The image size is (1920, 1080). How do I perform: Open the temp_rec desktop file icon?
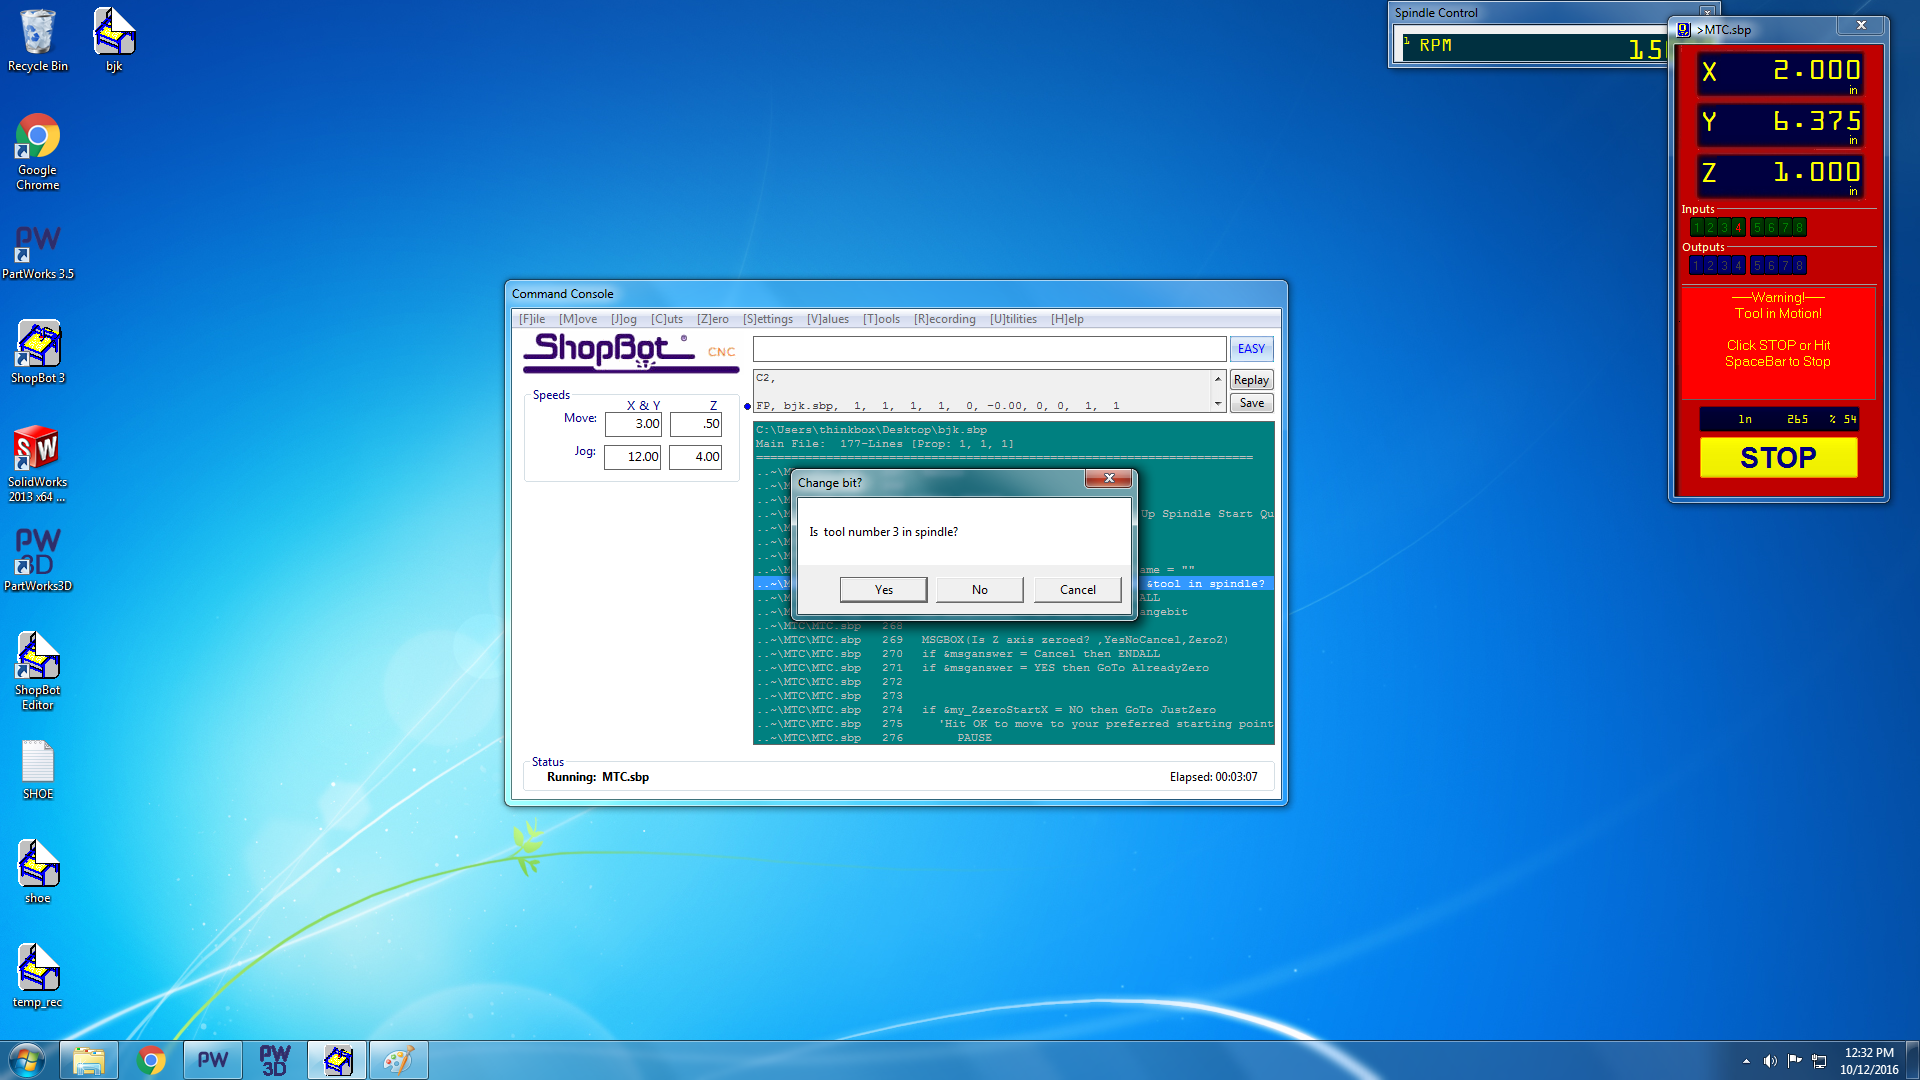pyautogui.click(x=38, y=976)
